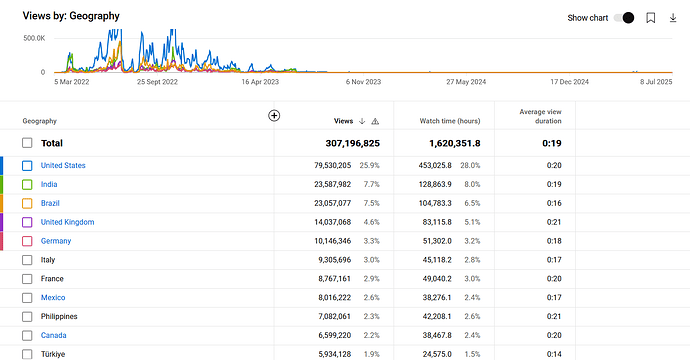Tick the Italy checkbox
690x360 pixels.
click(x=27, y=260)
